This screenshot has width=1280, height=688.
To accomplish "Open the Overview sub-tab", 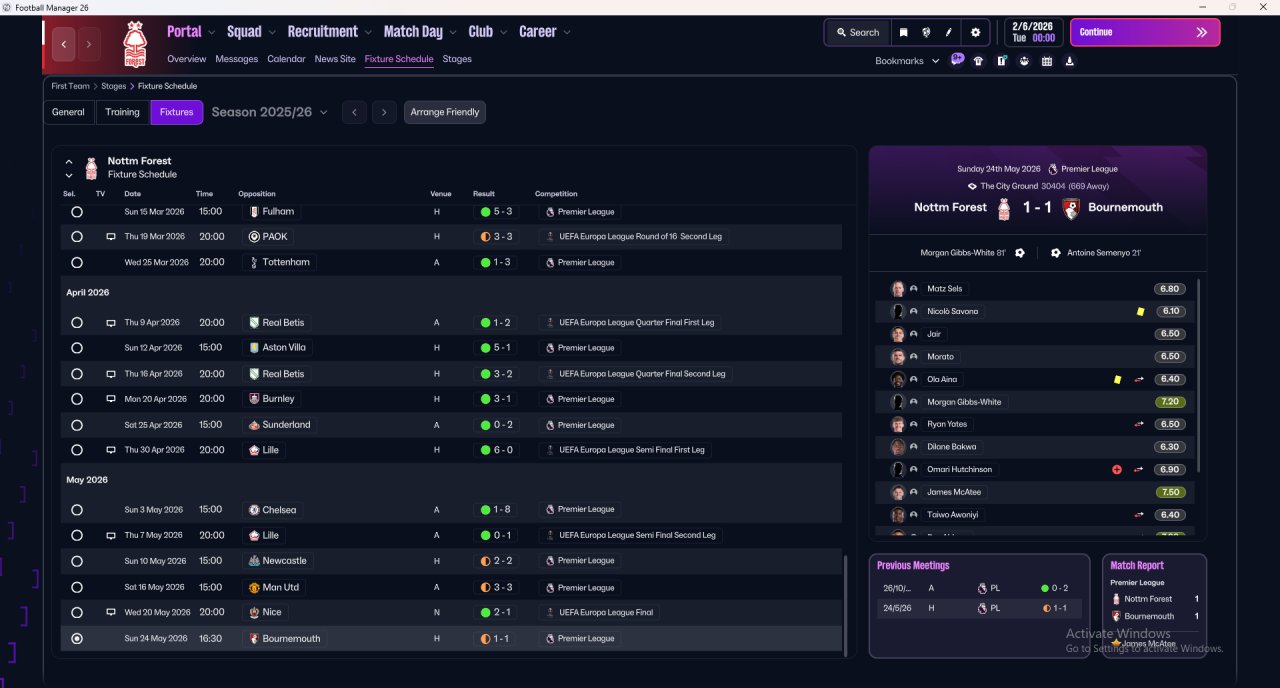I will point(187,59).
